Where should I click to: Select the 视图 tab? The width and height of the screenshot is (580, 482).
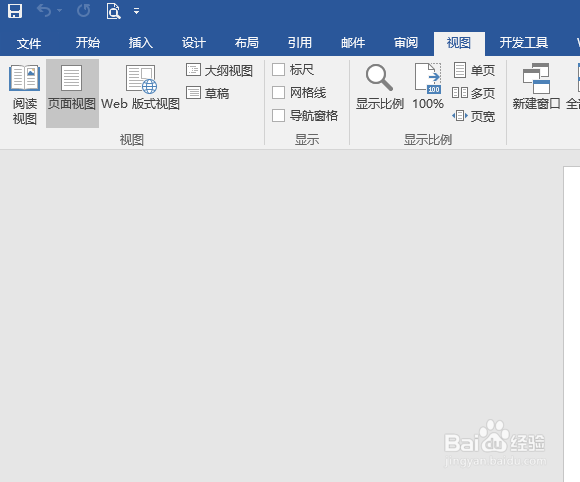point(459,43)
